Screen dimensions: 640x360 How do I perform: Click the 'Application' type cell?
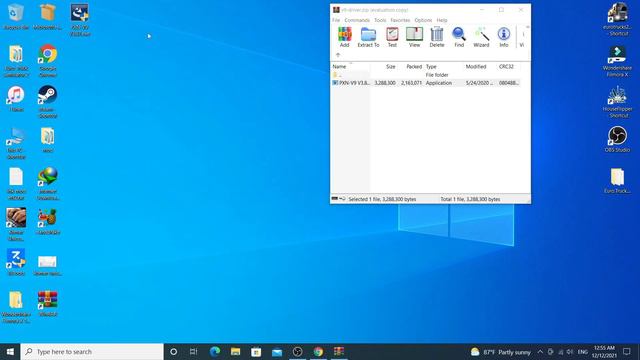[x=439, y=83]
